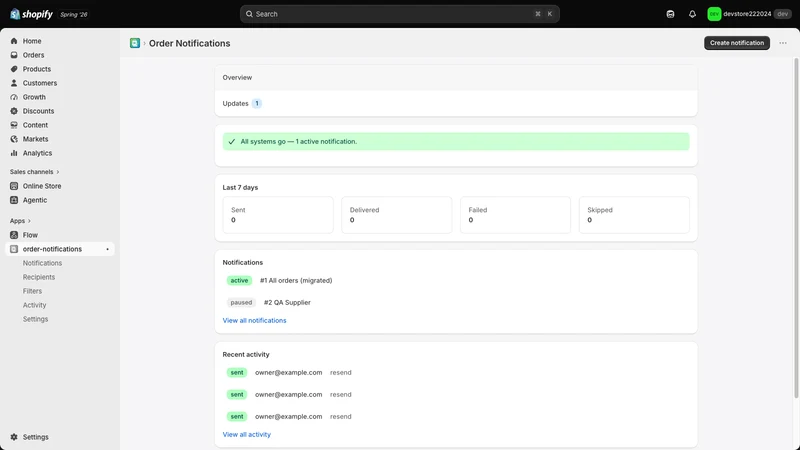800x450 pixels.
Task: Select the Analytics bar chart icon
Action: click(x=14, y=153)
